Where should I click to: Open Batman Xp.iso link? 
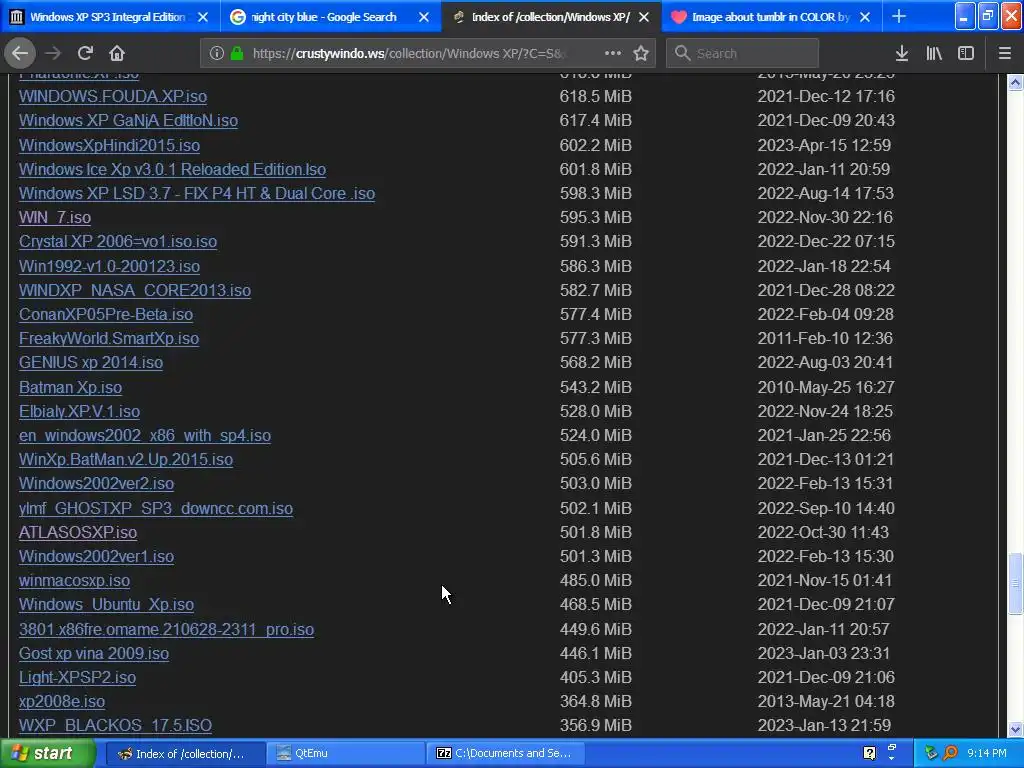[x=71, y=387]
